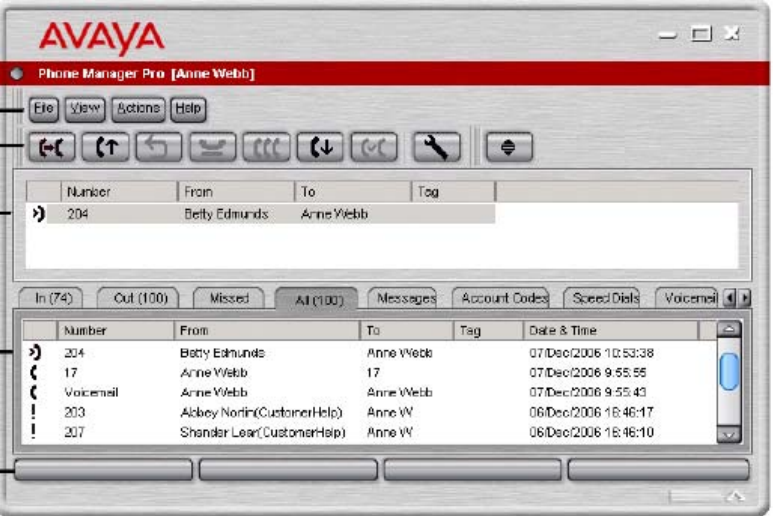Select the Abbey Nortin(CustomerHelp) history entry
This screenshot has height=516, width=773.
pyautogui.click(x=370, y=412)
